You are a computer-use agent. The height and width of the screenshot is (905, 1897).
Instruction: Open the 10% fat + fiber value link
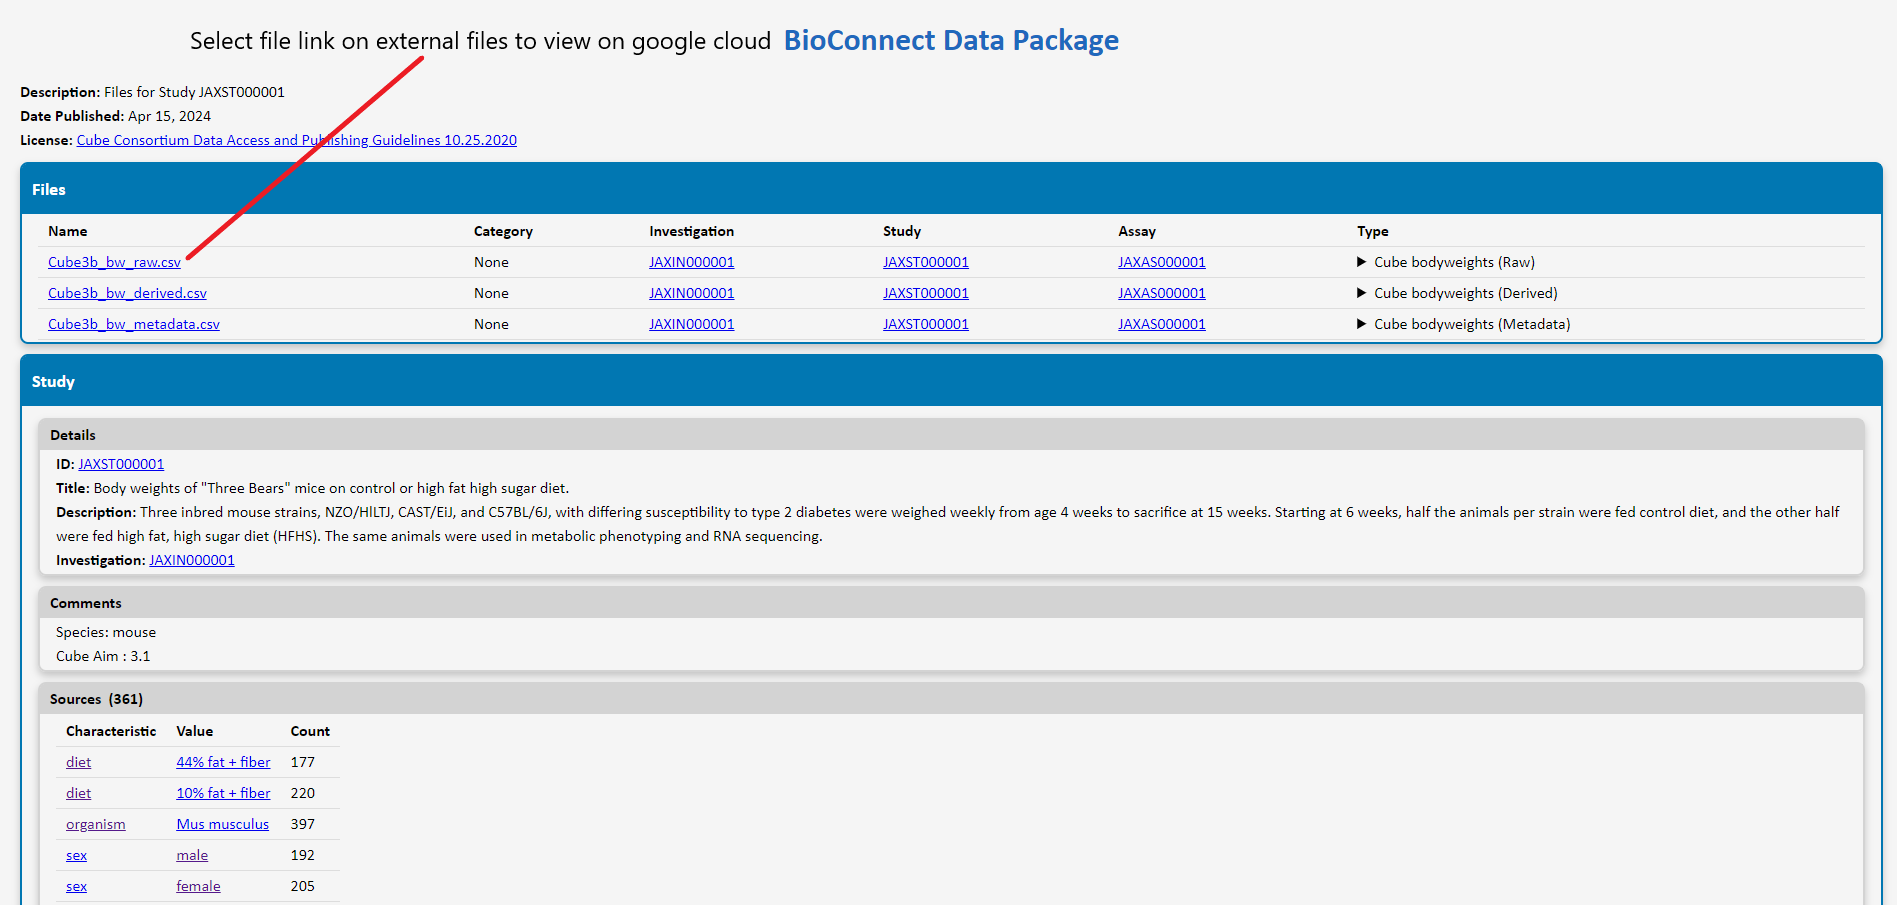click(222, 793)
